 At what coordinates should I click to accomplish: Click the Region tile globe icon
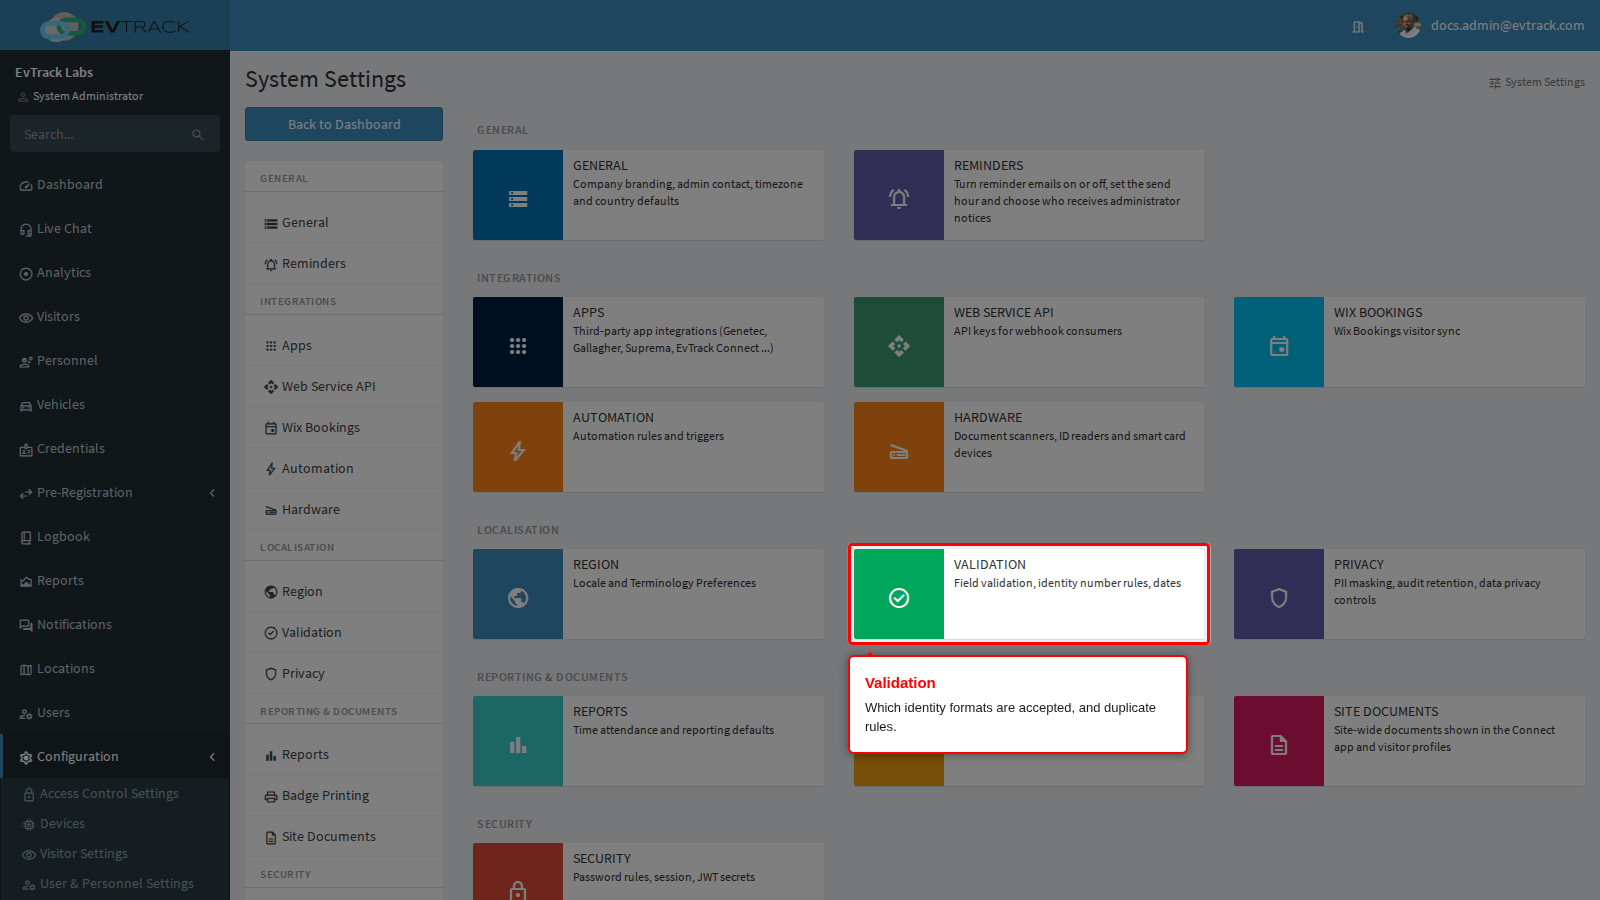pyautogui.click(x=518, y=594)
